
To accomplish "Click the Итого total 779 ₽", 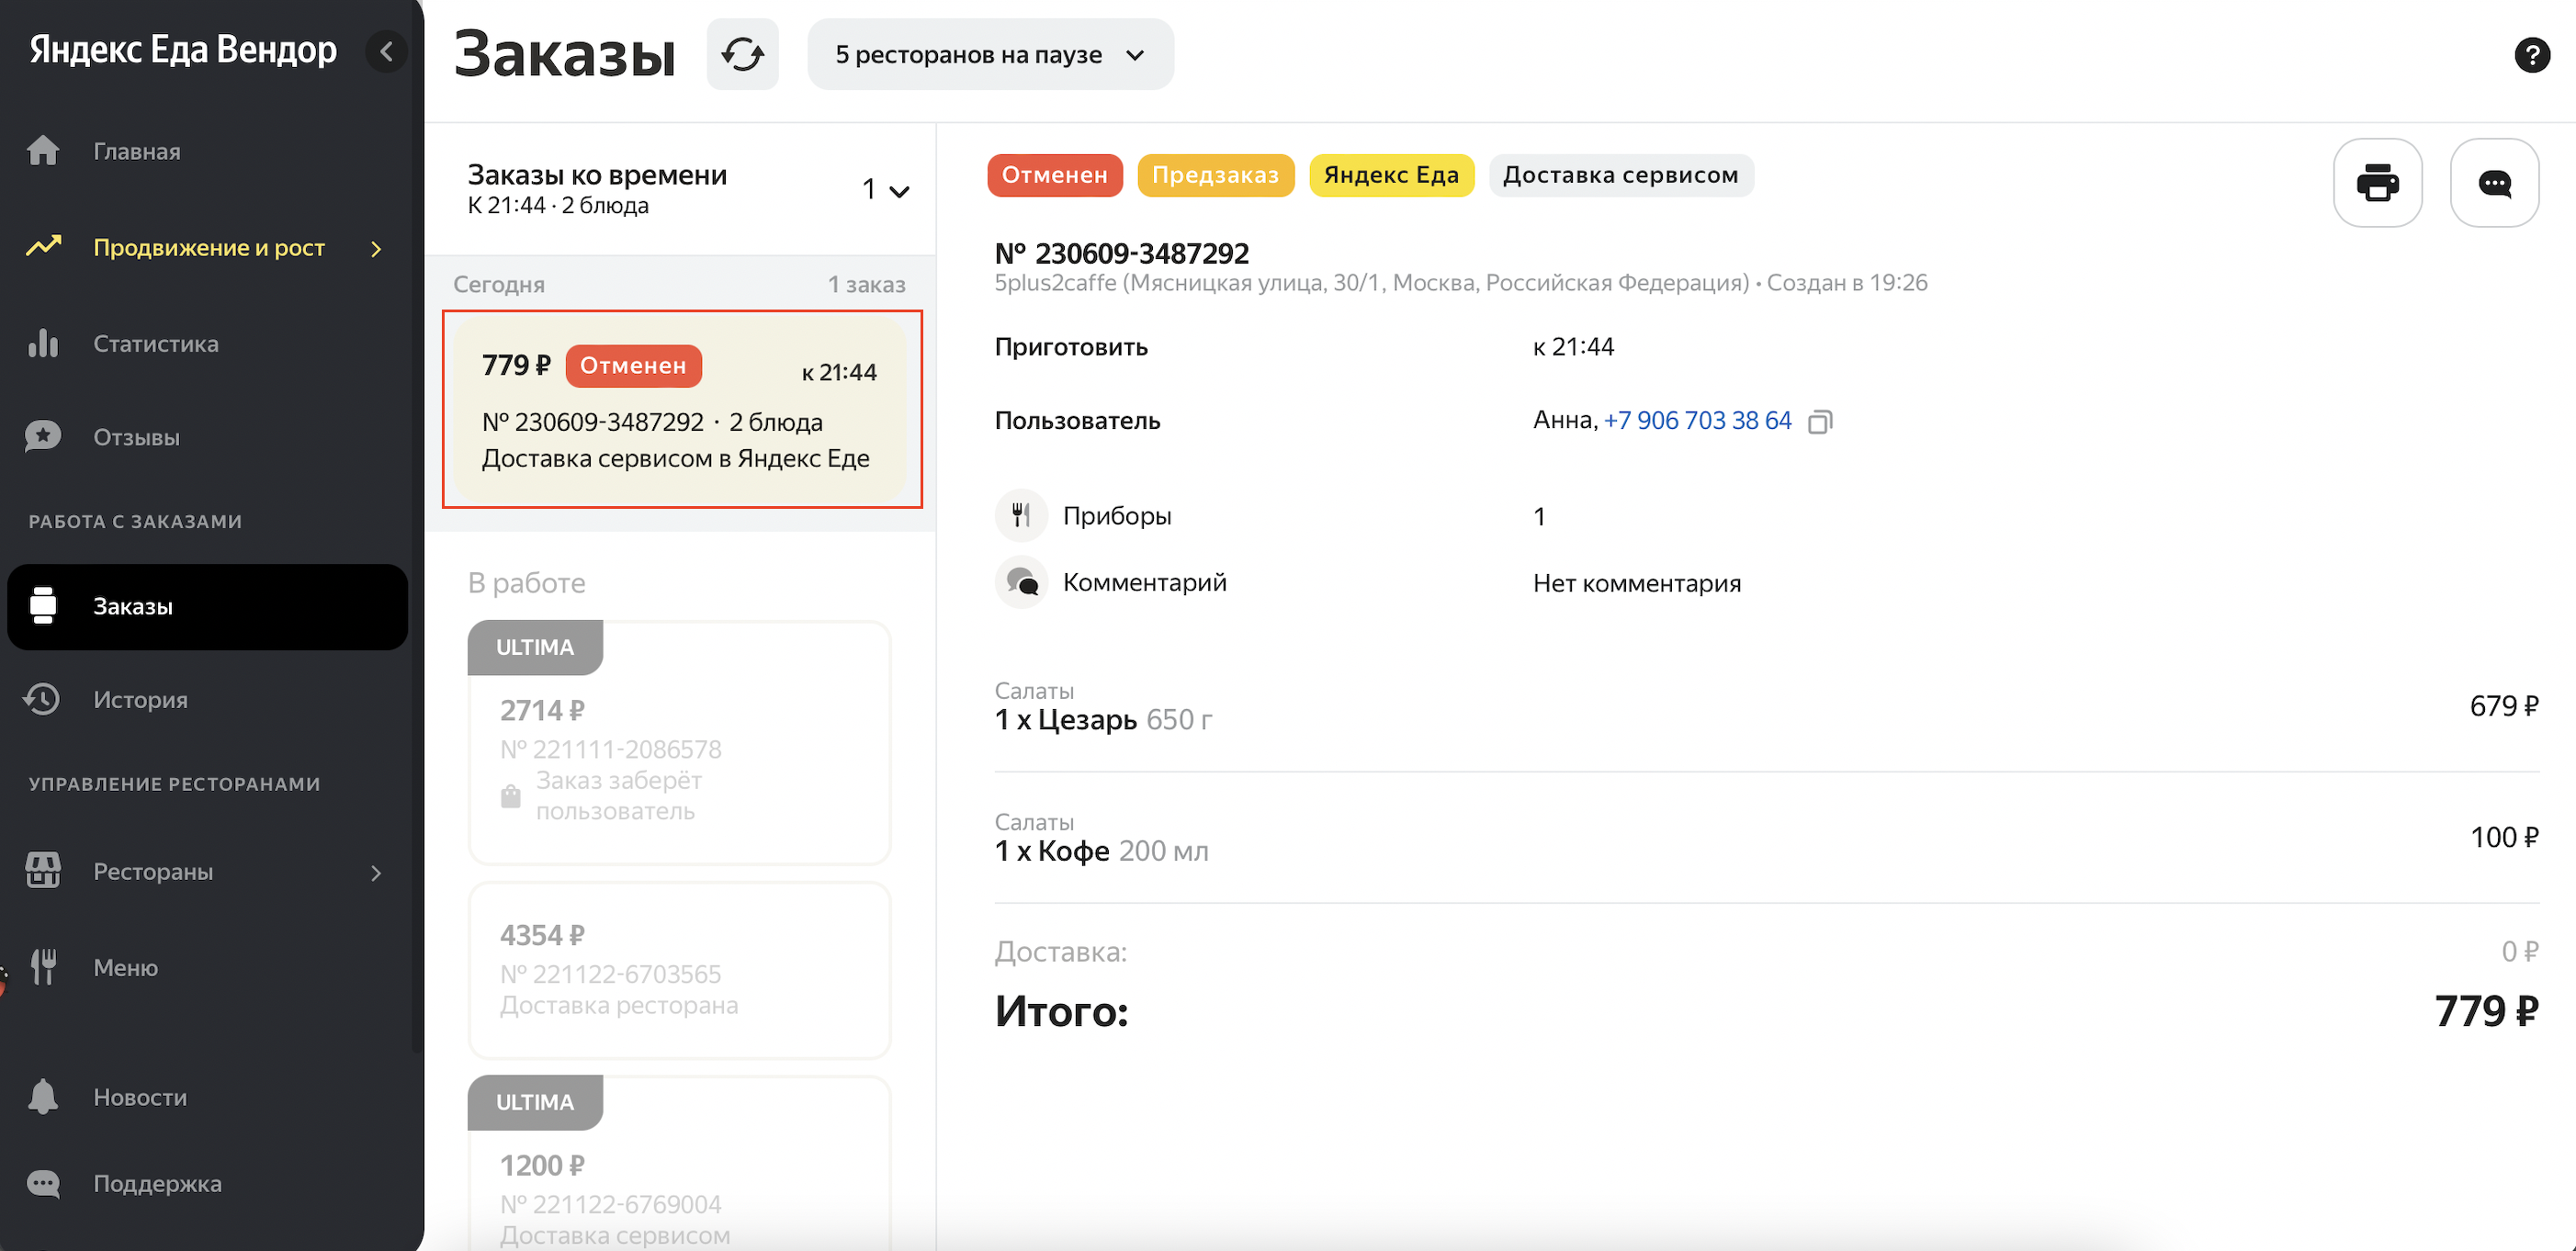I will click(2486, 1011).
